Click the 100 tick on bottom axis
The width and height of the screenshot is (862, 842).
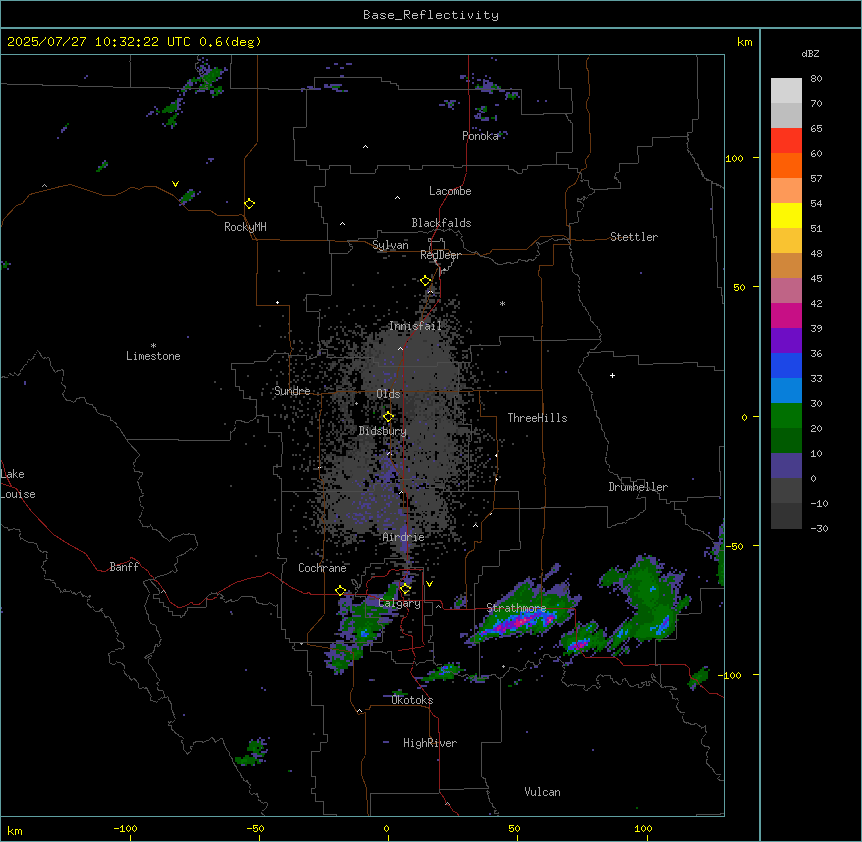643,829
